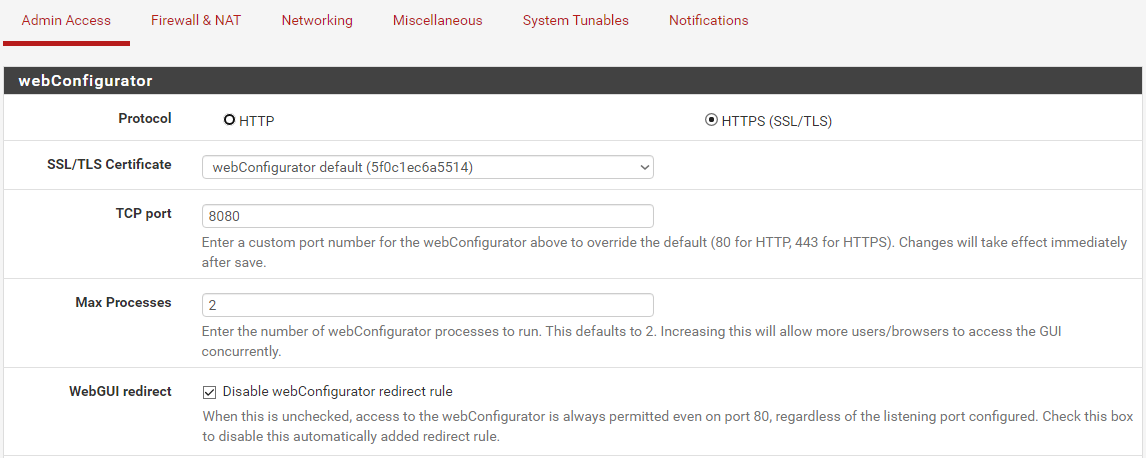Select the HTTP protocol radio button
The height and width of the screenshot is (458, 1146).
(230, 120)
